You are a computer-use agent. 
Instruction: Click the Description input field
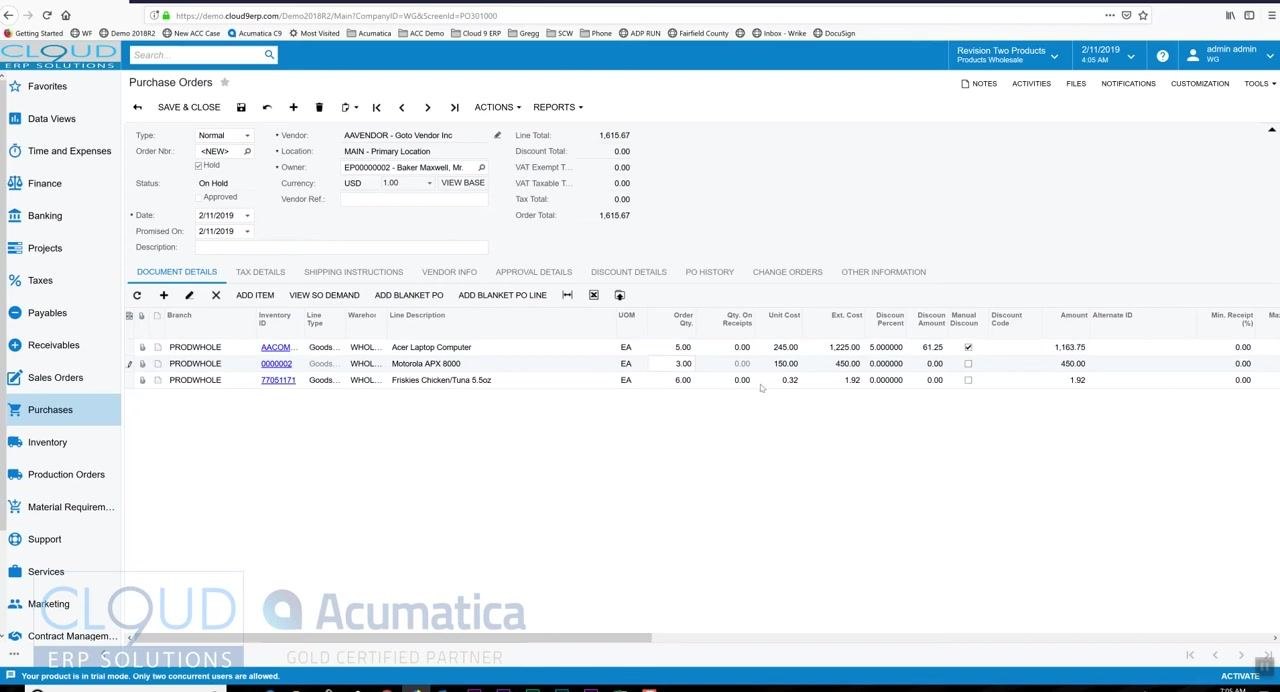pyautogui.click(x=341, y=247)
